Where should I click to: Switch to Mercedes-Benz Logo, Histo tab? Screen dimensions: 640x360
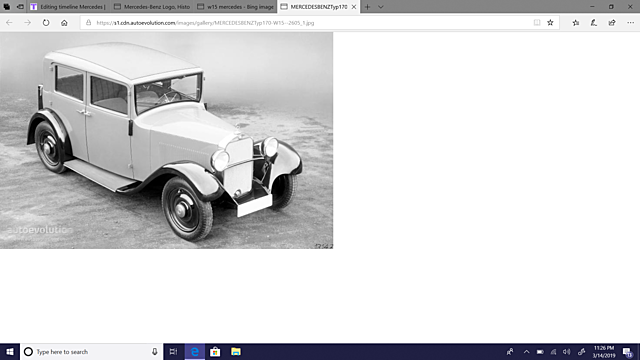(x=152, y=7)
